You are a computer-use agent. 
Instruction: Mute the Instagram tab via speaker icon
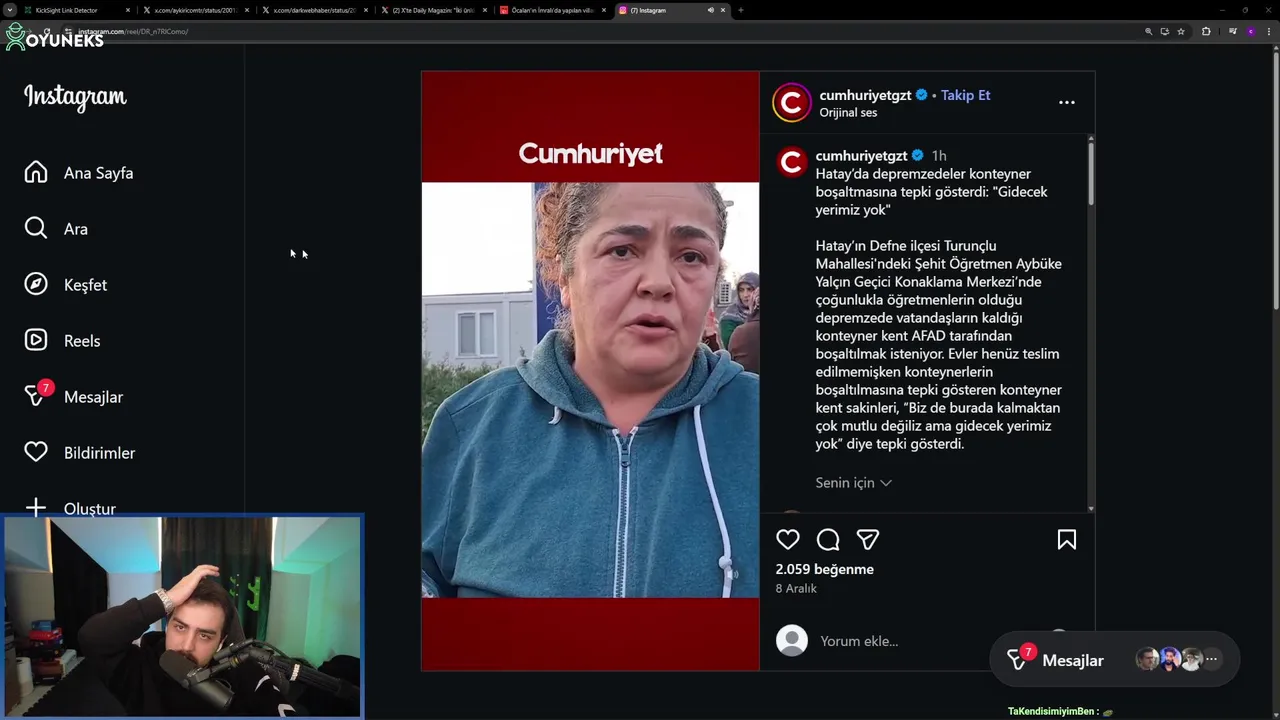click(710, 10)
